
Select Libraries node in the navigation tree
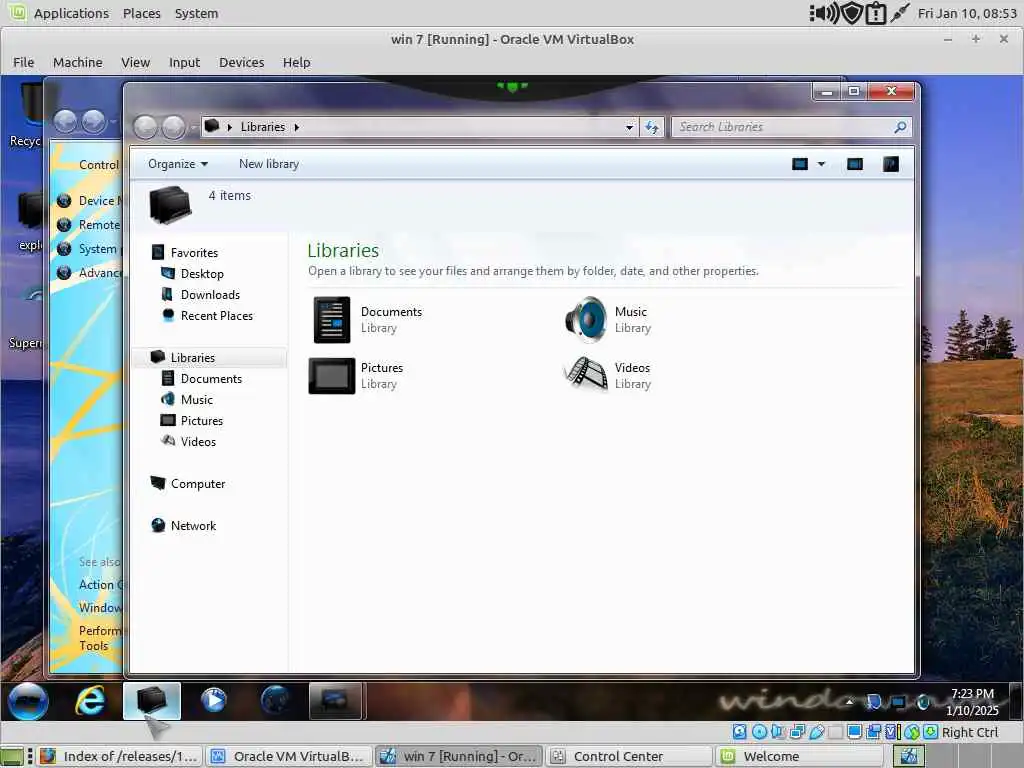click(x=193, y=358)
